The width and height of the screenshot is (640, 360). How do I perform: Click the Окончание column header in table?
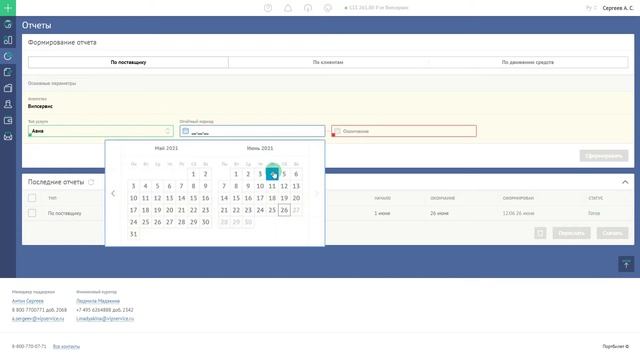[x=442, y=198]
